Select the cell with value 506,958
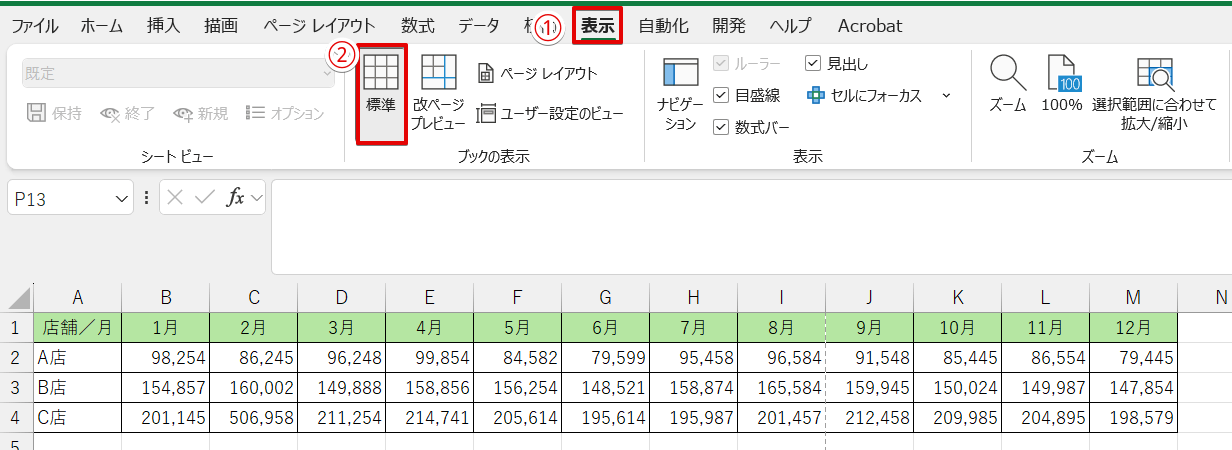1232x450 pixels. (254, 417)
